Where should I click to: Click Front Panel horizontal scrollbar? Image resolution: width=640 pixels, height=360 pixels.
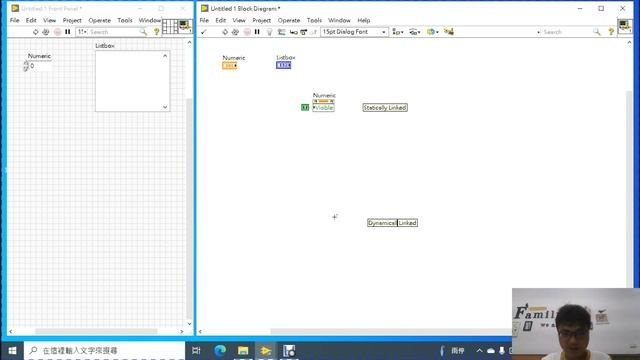[x=96, y=331]
